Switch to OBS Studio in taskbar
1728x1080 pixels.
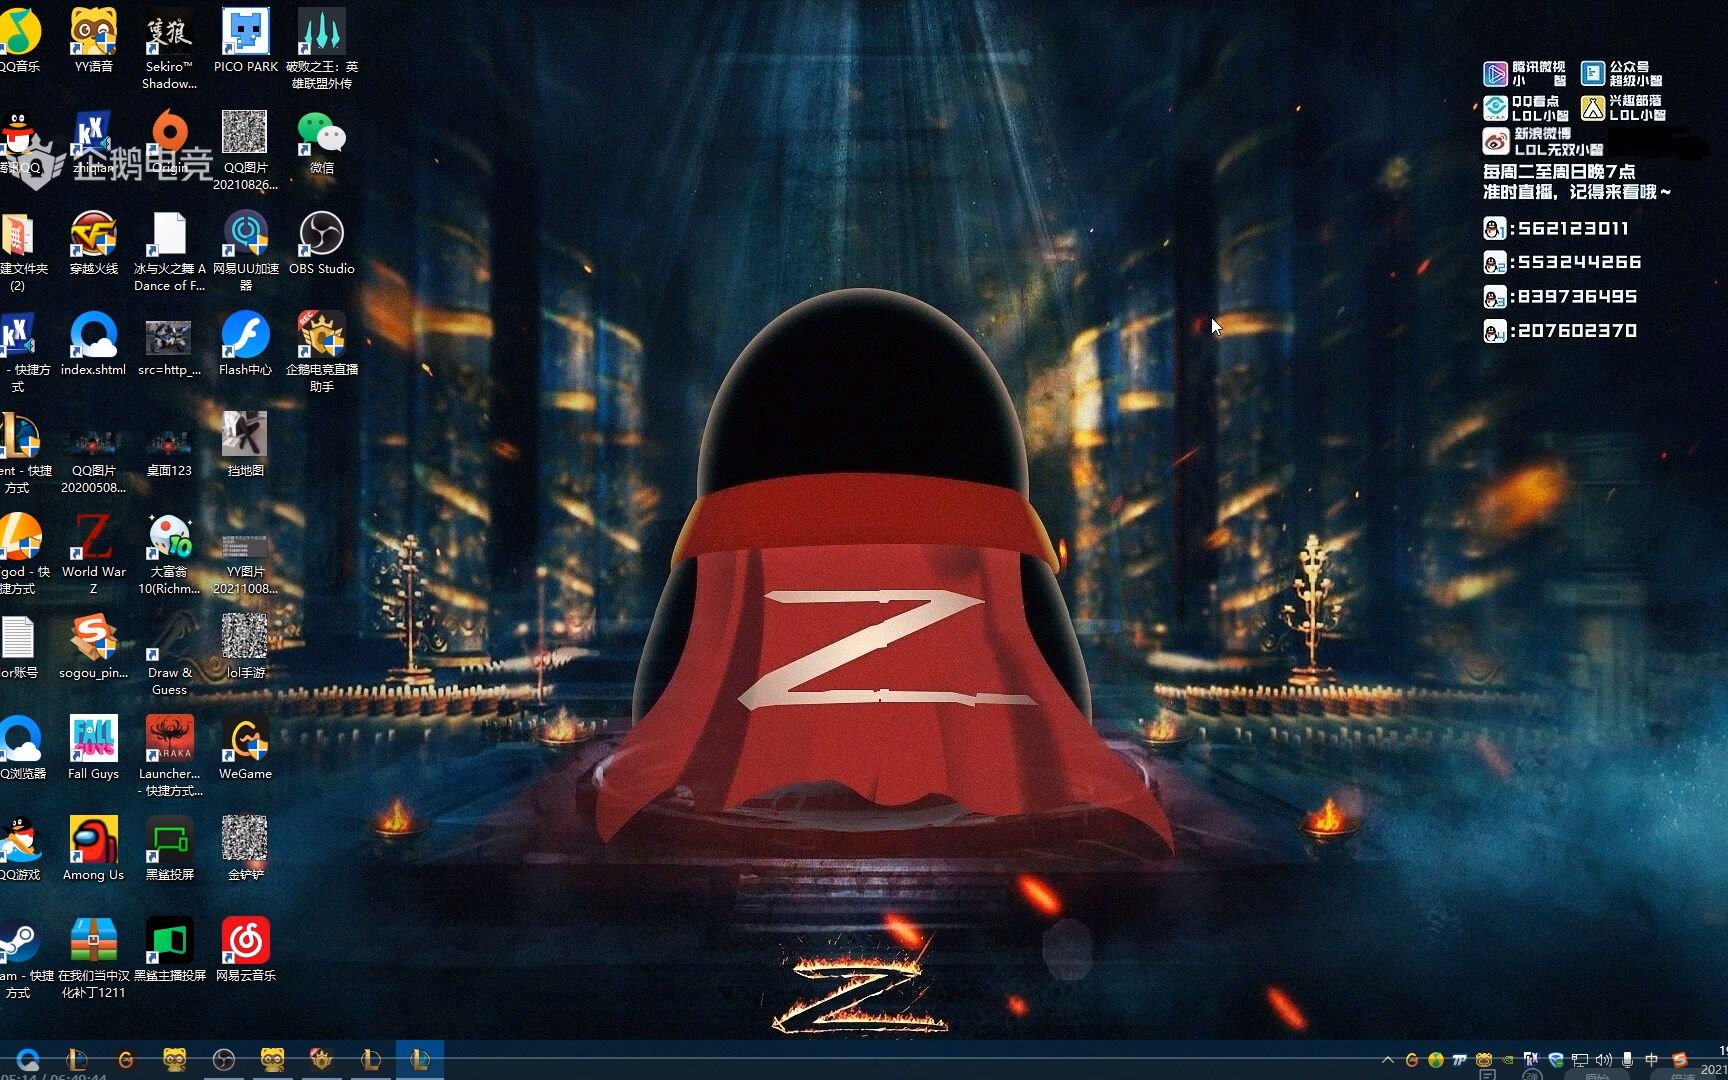[x=224, y=1060]
